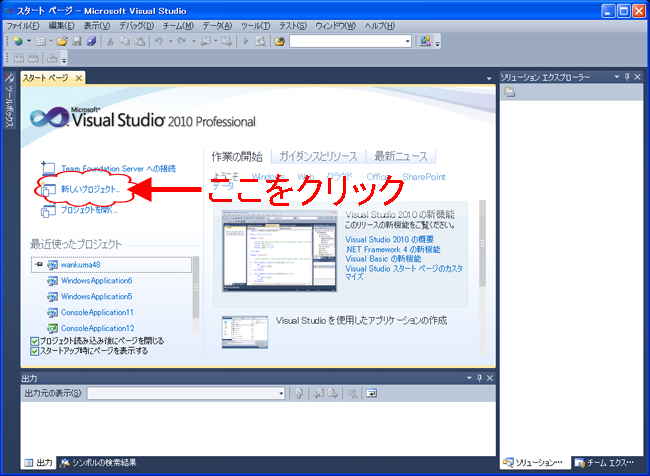Open Output panel window position dropdown
Screen dimensions: 650x476
[469, 378]
